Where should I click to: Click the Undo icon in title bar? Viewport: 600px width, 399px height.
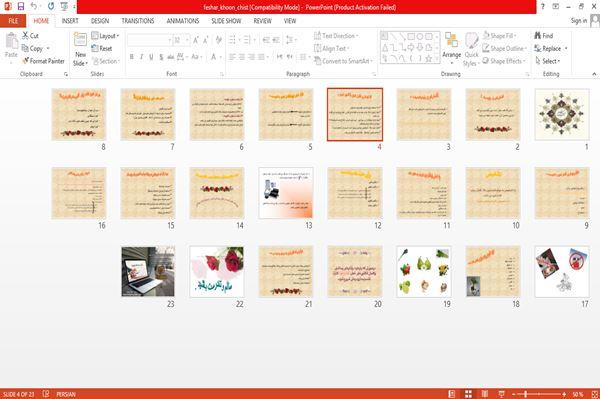pos(34,6)
